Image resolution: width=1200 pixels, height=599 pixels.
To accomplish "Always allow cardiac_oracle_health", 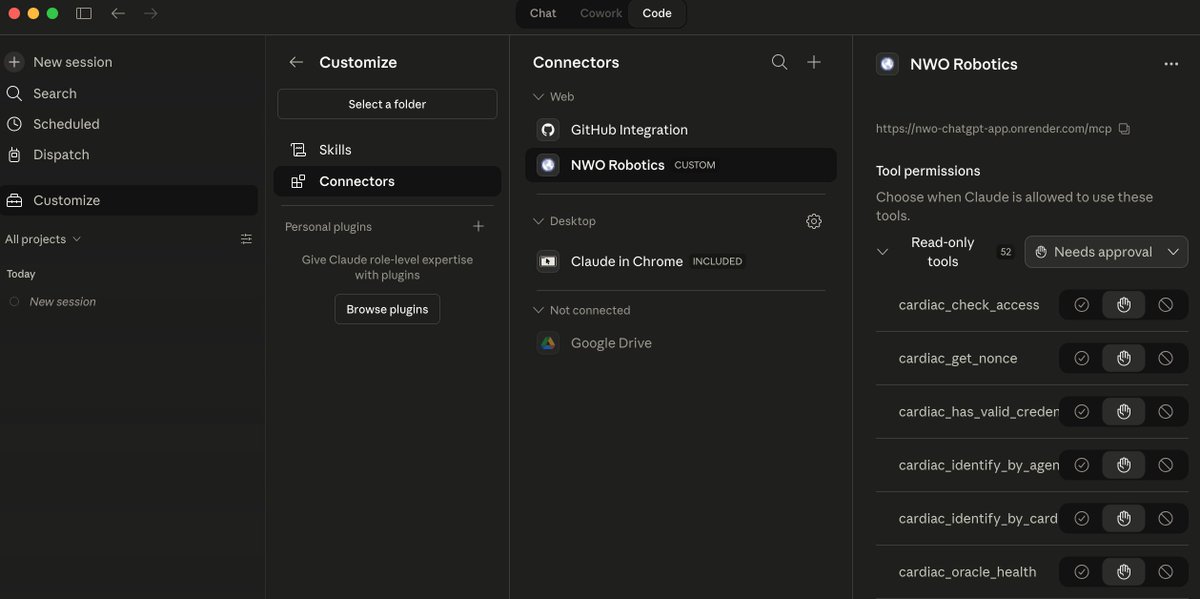I will pyautogui.click(x=1081, y=572).
